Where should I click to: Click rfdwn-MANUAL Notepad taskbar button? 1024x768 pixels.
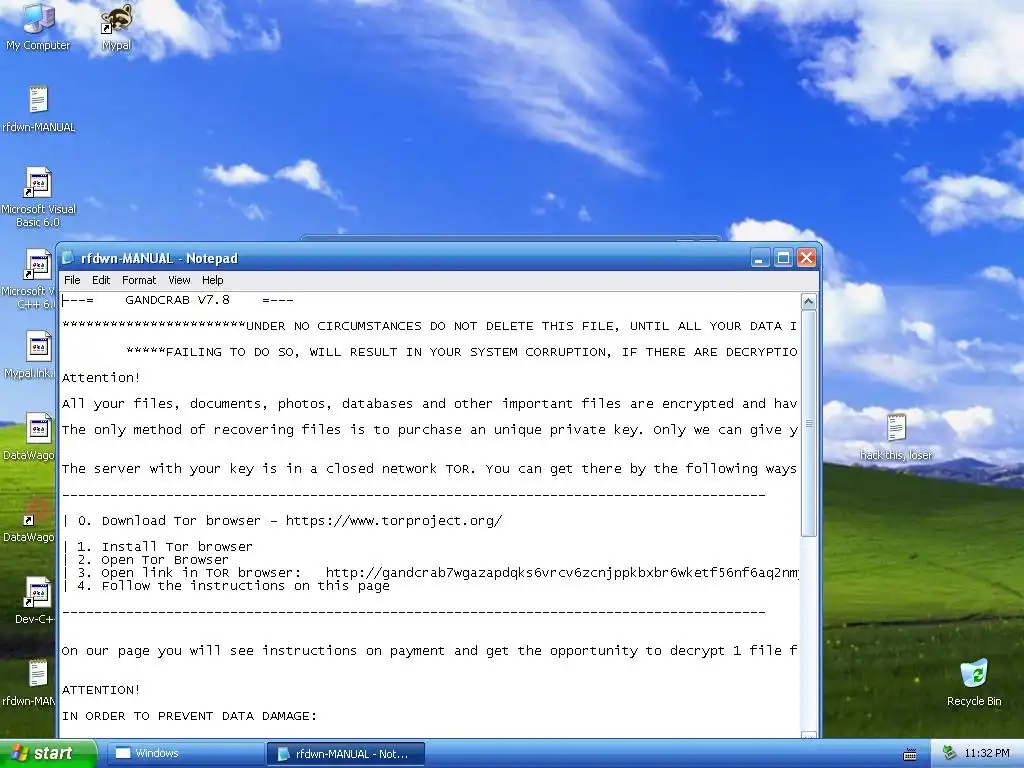(346, 754)
